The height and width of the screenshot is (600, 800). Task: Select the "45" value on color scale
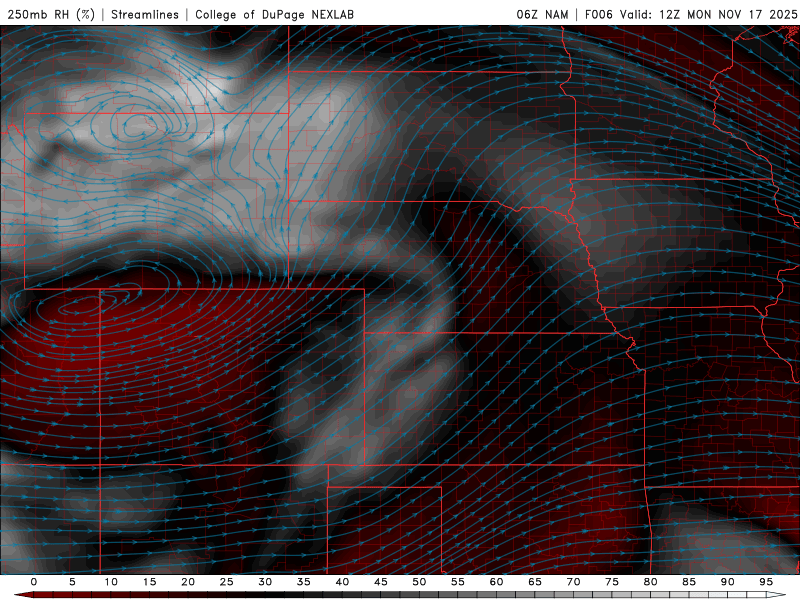pos(381,582)
